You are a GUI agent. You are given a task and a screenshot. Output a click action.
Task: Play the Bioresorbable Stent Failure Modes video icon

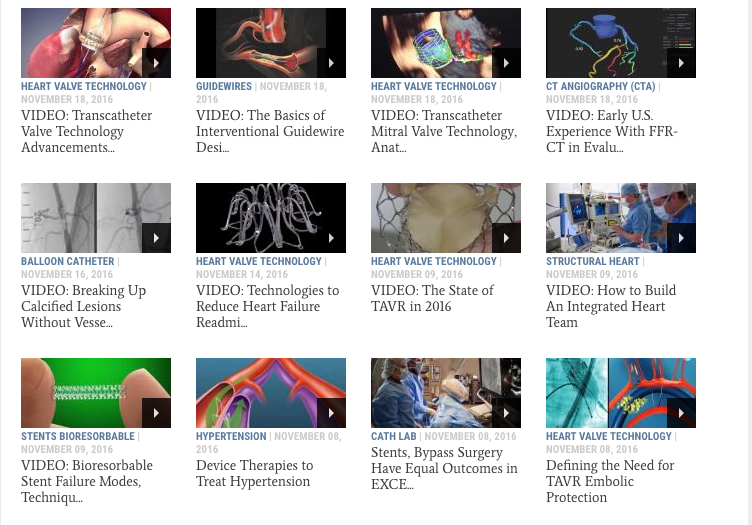click(156, 413)
